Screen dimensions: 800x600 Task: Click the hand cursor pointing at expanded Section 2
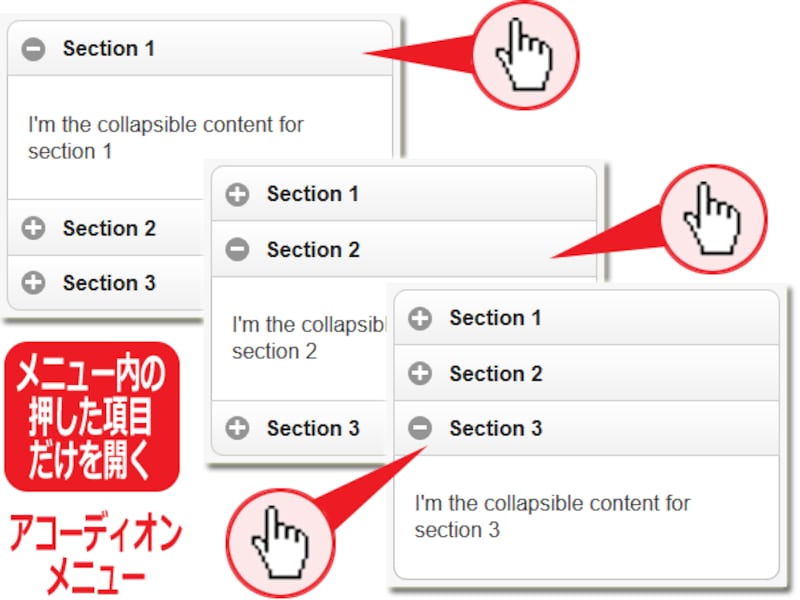(711, 219)
